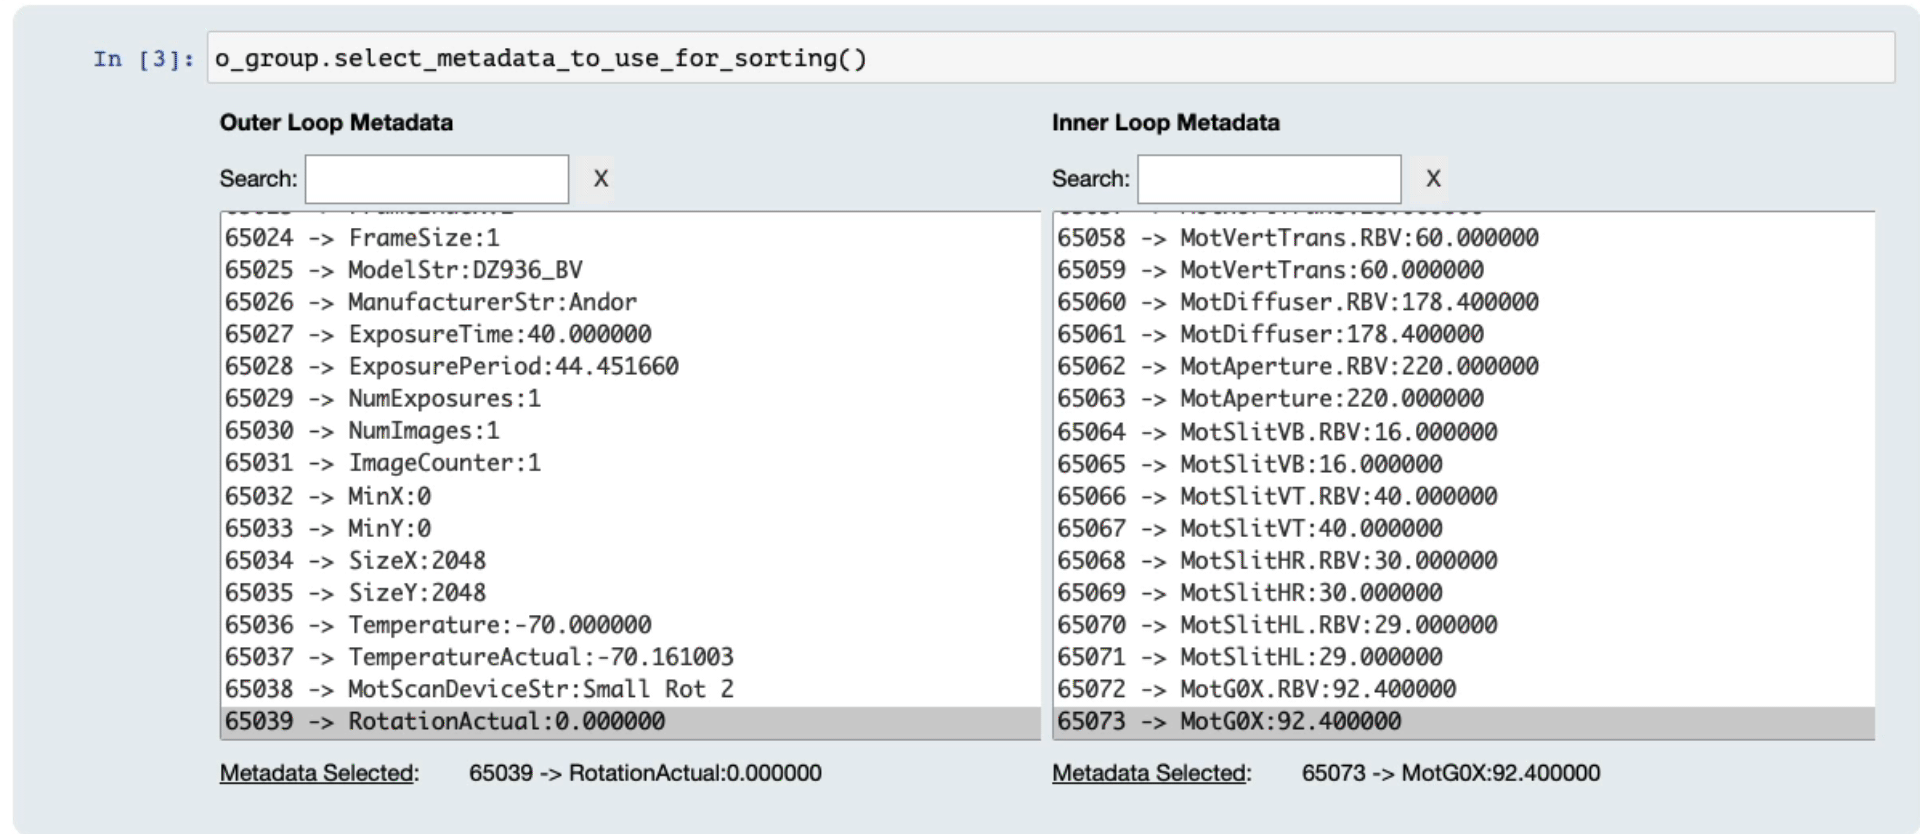Clear the Outer Loop search with X

click(x=600, y=179)
